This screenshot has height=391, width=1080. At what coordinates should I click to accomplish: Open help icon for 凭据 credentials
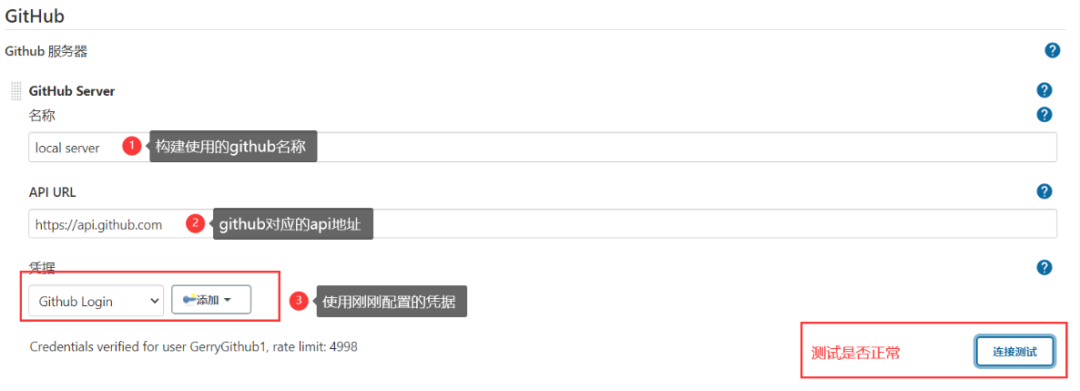click(1044, 267)
